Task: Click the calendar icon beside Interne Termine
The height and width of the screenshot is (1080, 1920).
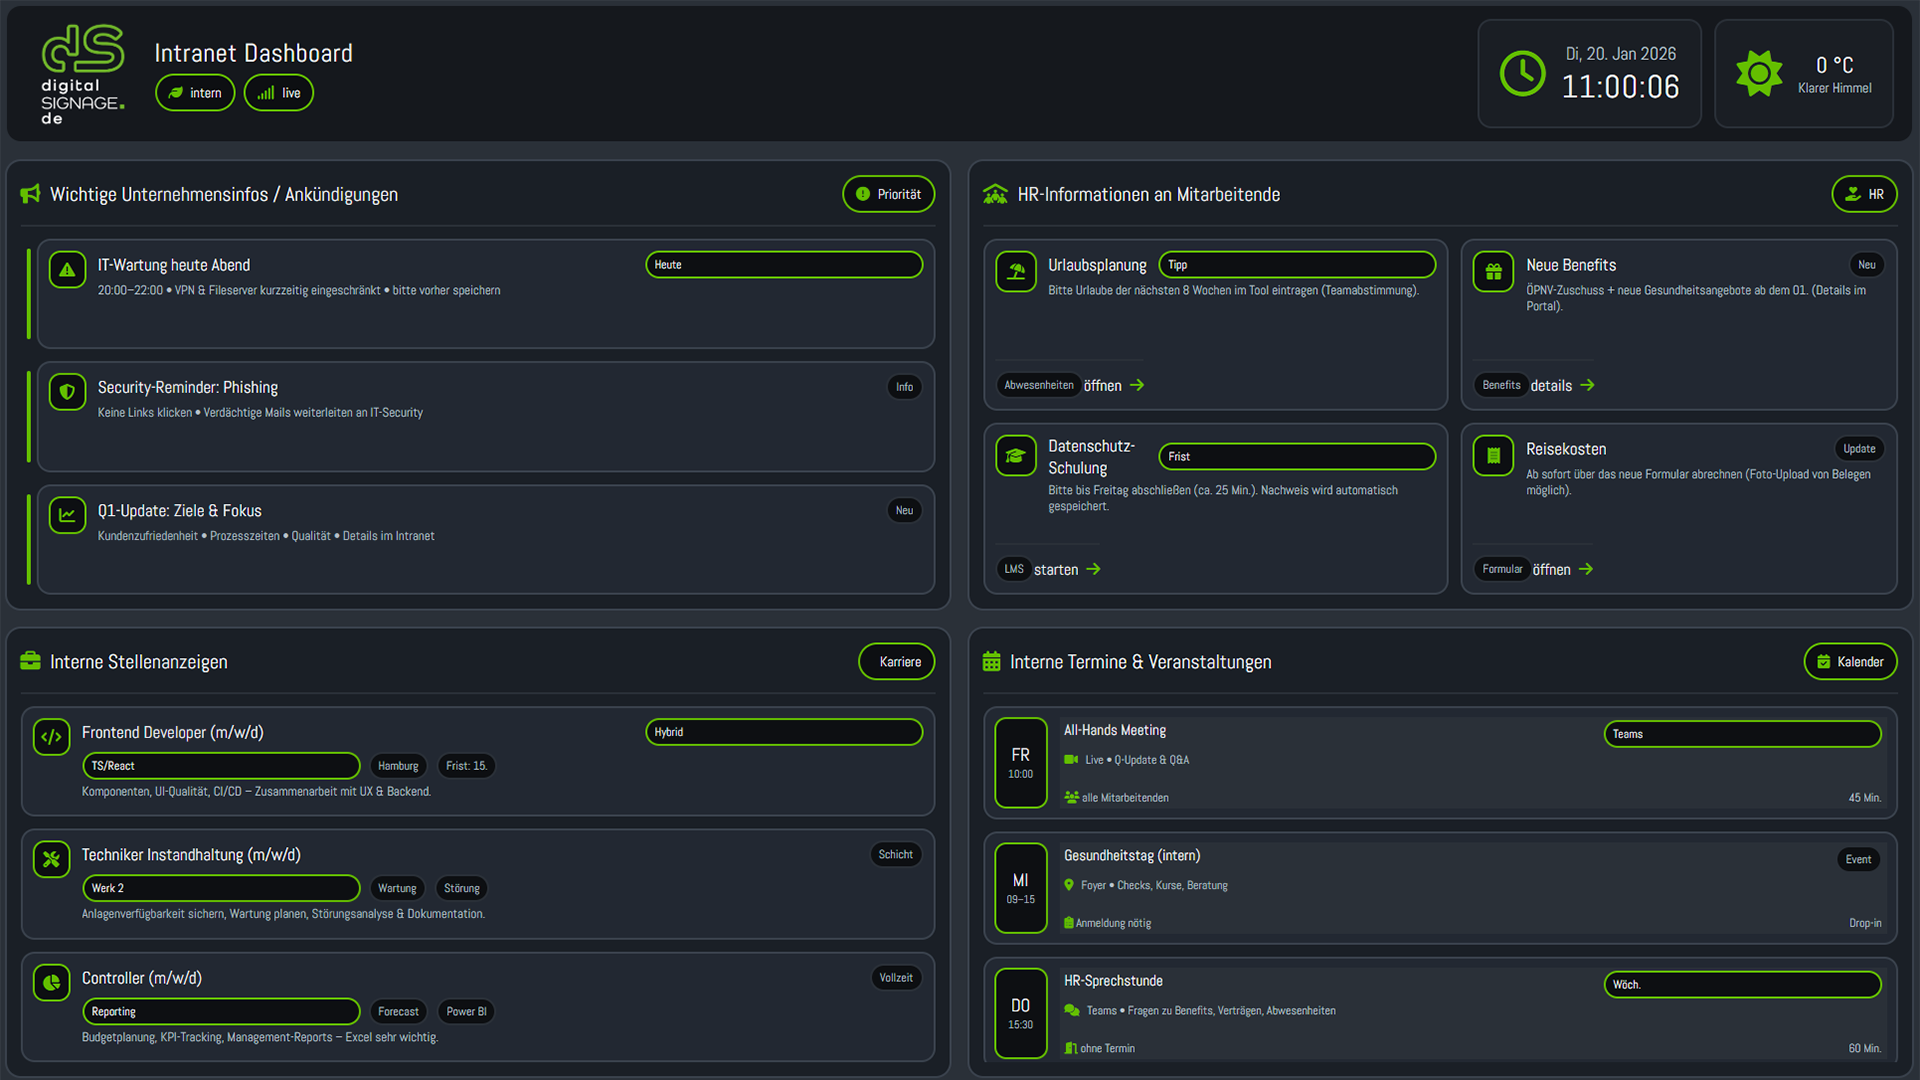Action: coord(991,661)
